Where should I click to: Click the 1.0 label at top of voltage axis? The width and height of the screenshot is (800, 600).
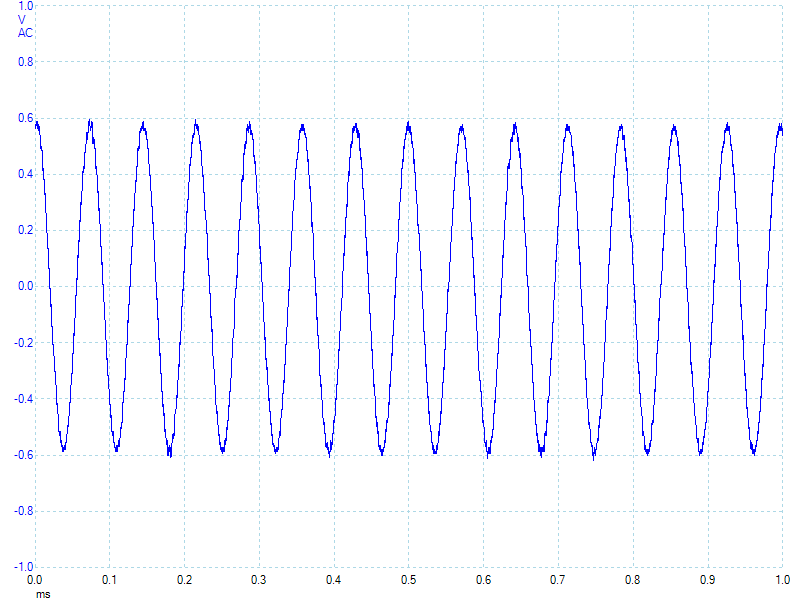tap(25, 6)
